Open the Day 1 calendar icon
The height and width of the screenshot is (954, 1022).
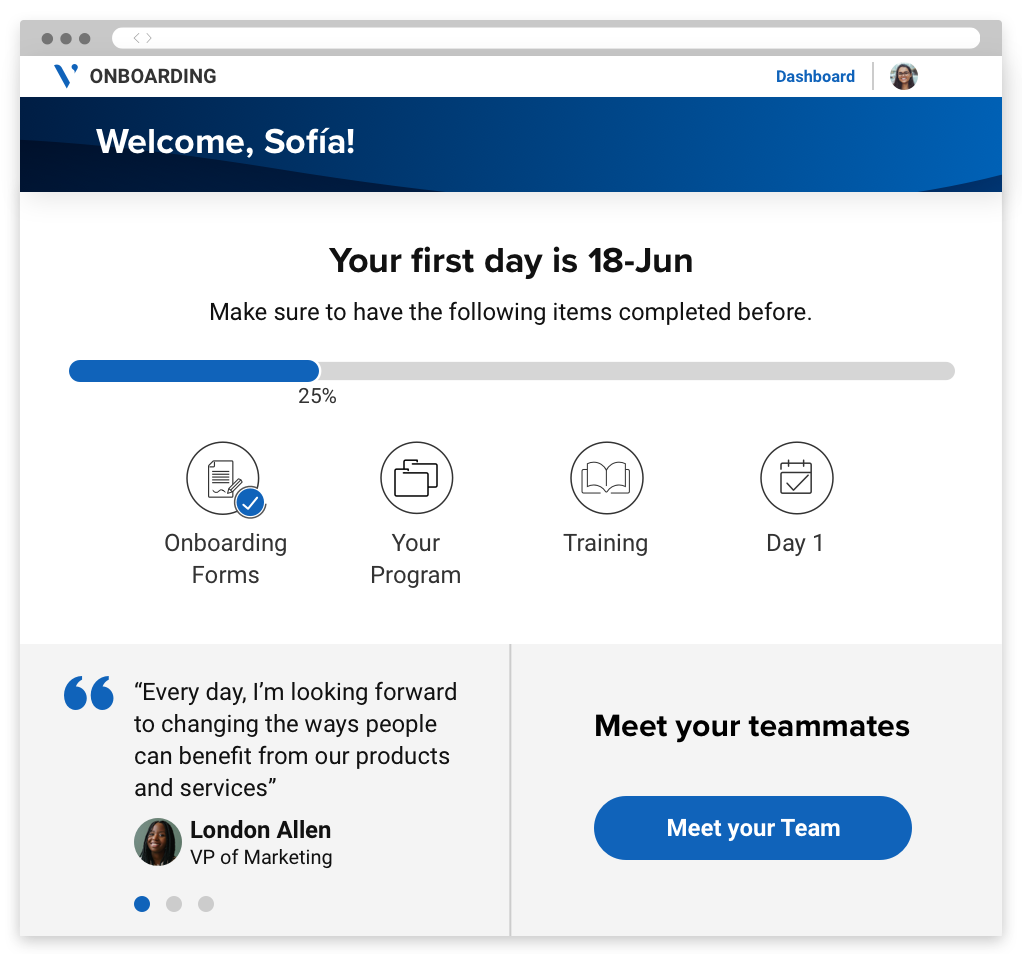tap(796, 478)
